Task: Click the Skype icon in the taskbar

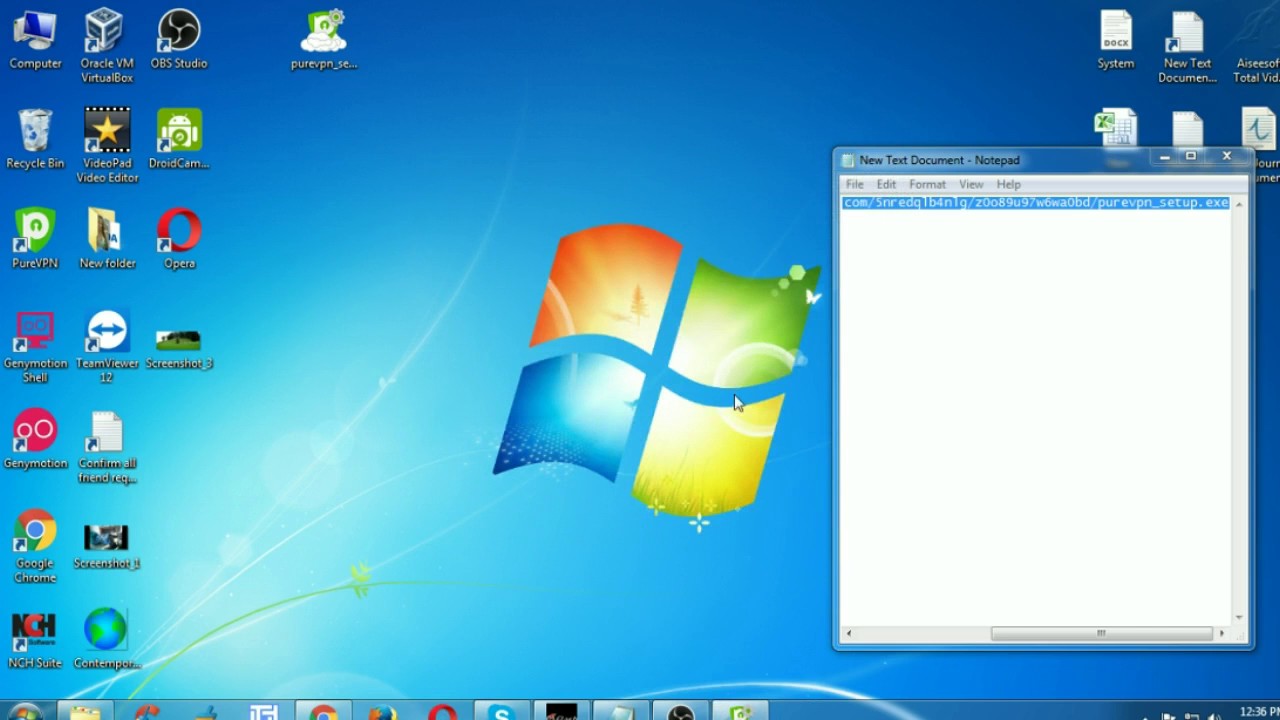Action: tap(501, 712)
